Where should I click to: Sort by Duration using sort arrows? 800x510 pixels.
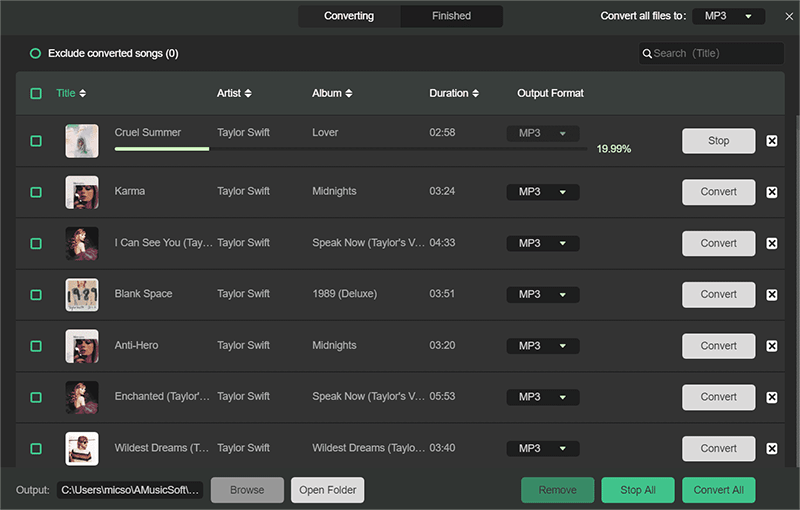click(476, 93)
